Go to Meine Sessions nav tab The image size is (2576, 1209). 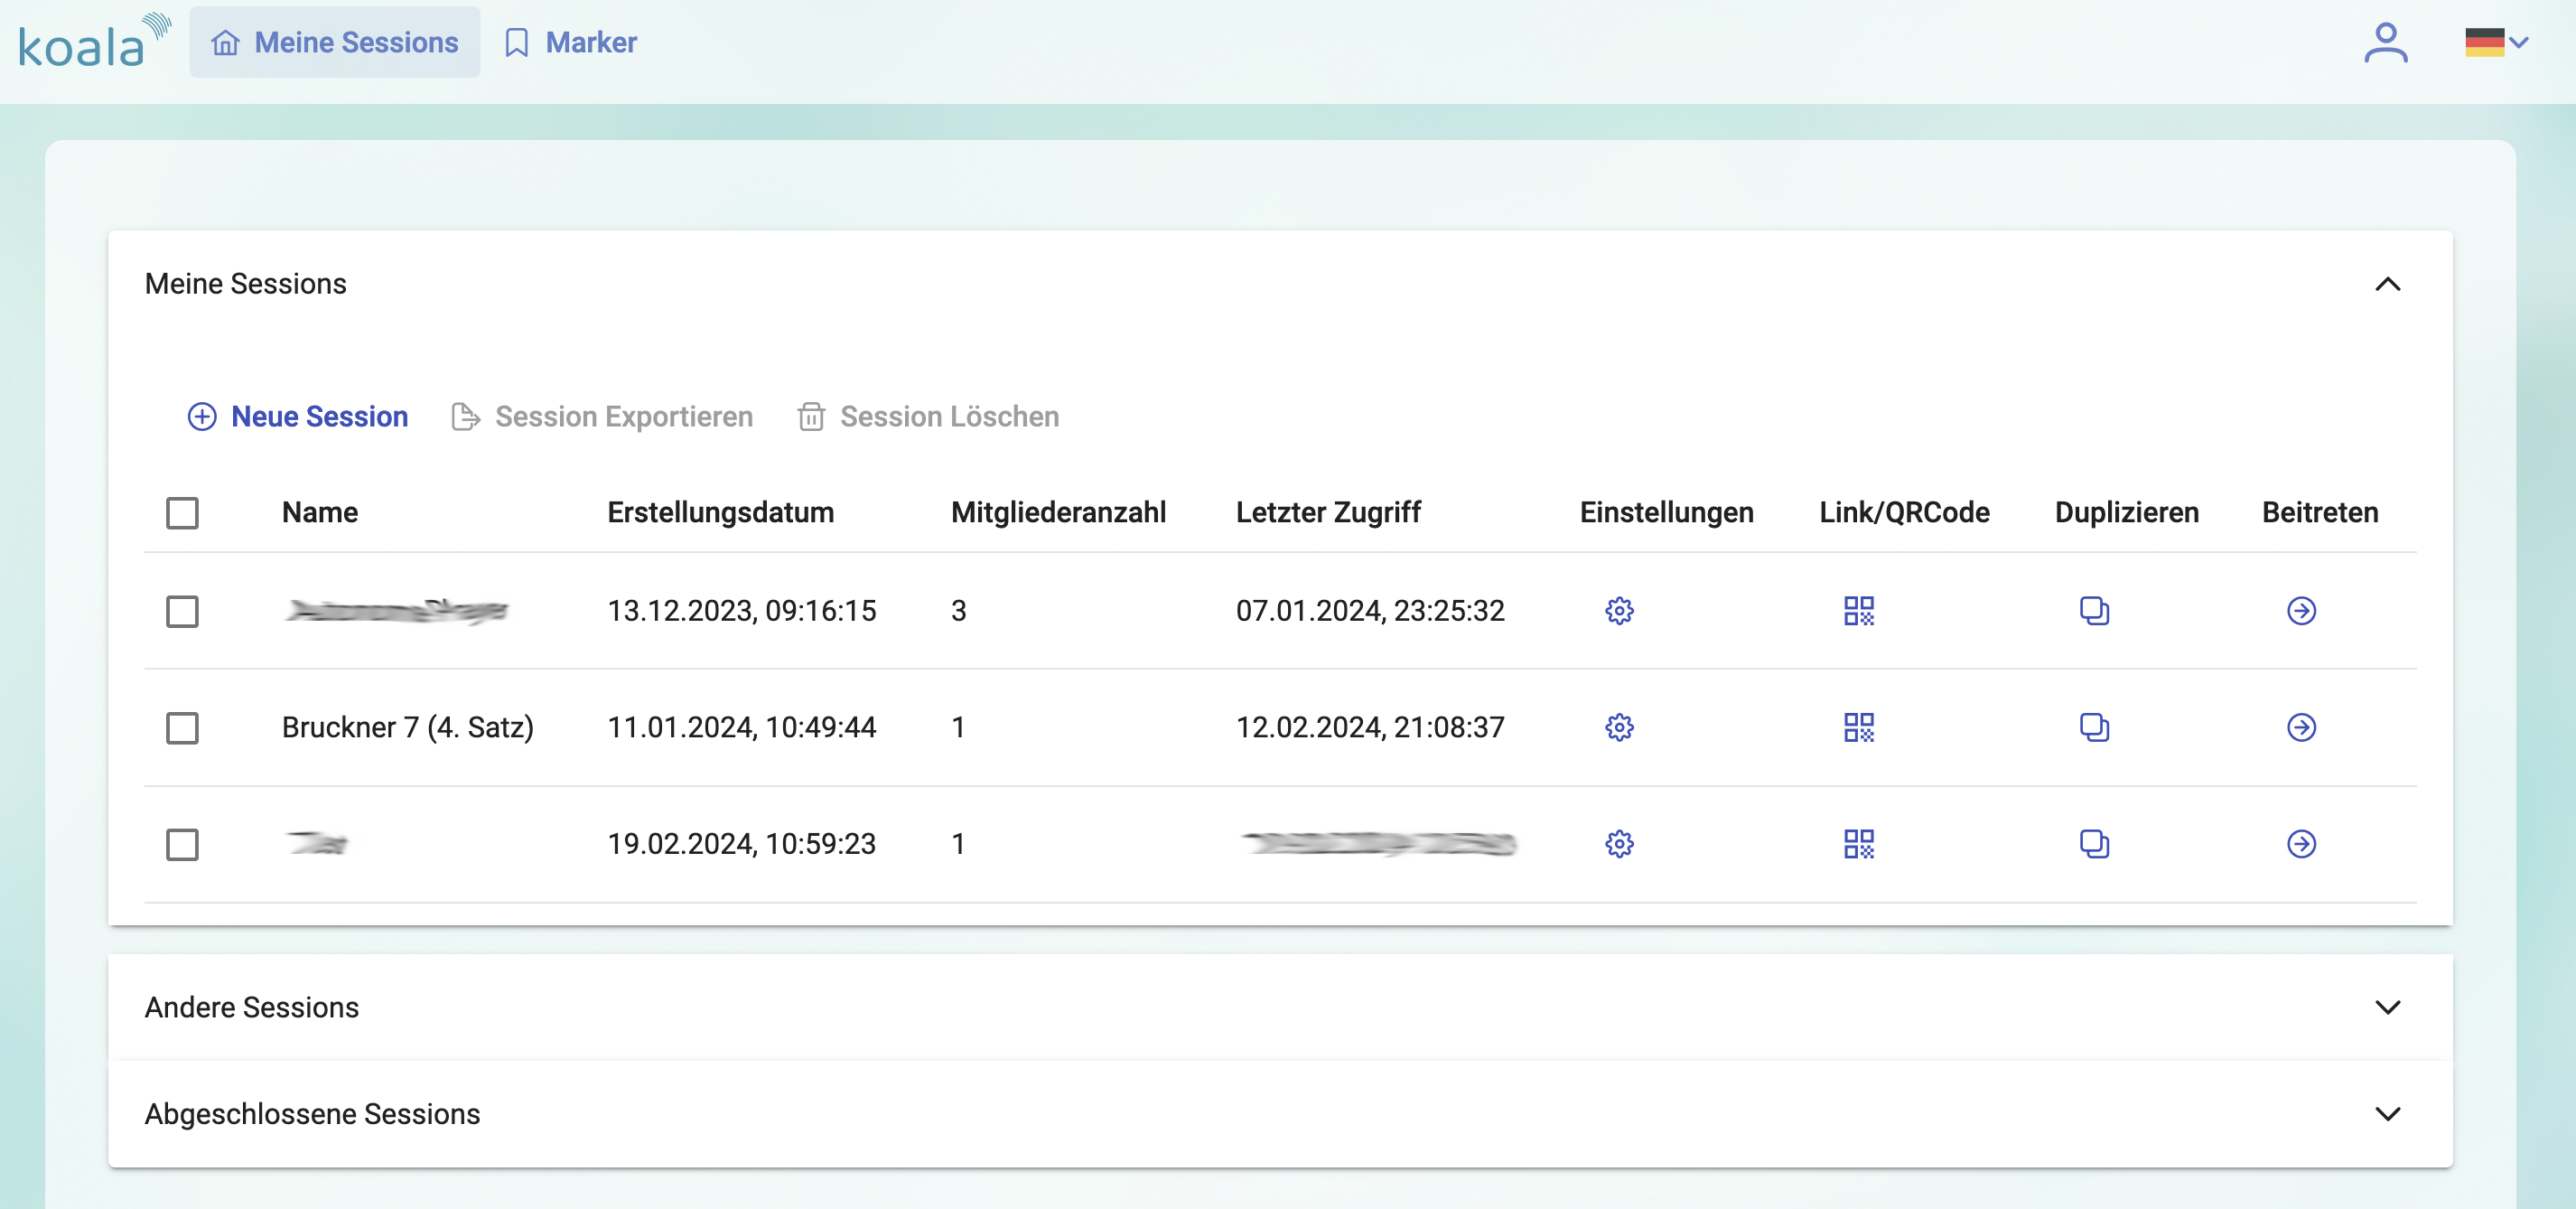point(335,42)
